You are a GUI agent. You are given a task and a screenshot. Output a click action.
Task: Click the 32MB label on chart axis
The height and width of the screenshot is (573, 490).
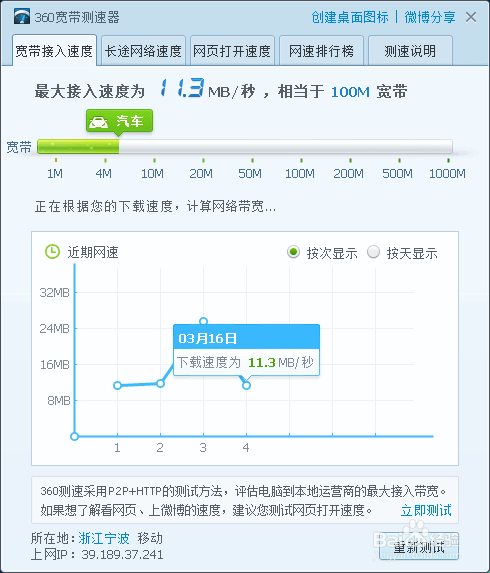(54, 292)
